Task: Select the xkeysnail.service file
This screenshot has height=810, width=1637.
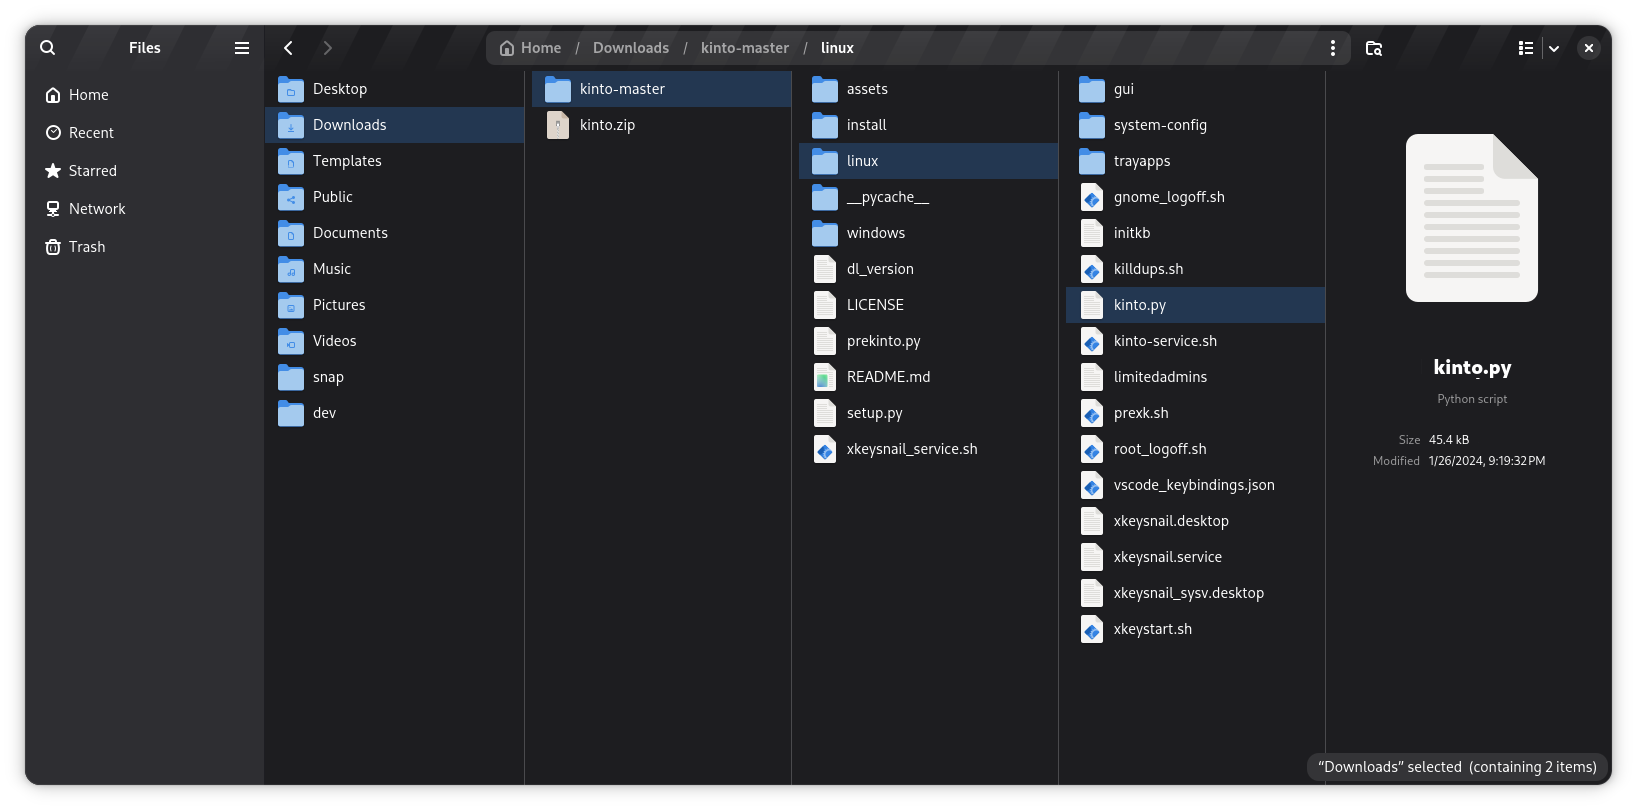Action: 1196,557
